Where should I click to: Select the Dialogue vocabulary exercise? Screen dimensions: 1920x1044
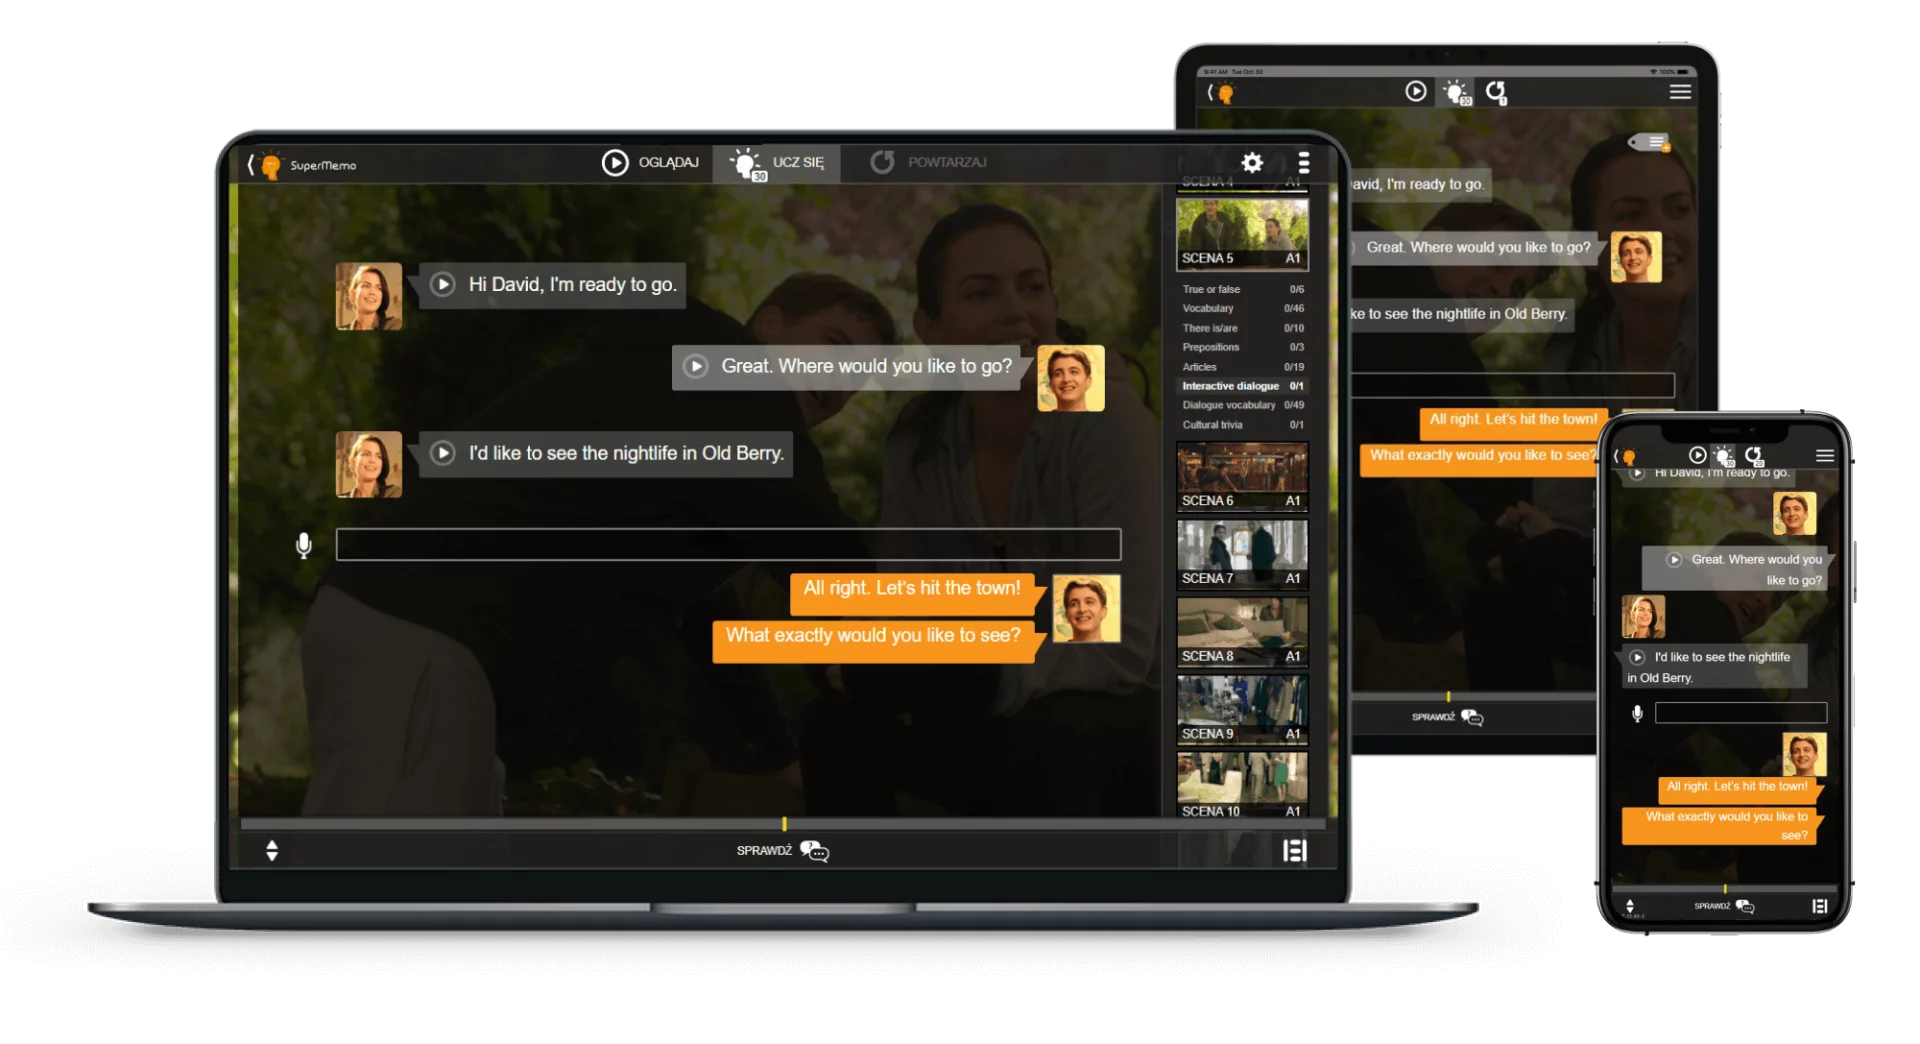pyautogui.click(x=1243, y=405)
